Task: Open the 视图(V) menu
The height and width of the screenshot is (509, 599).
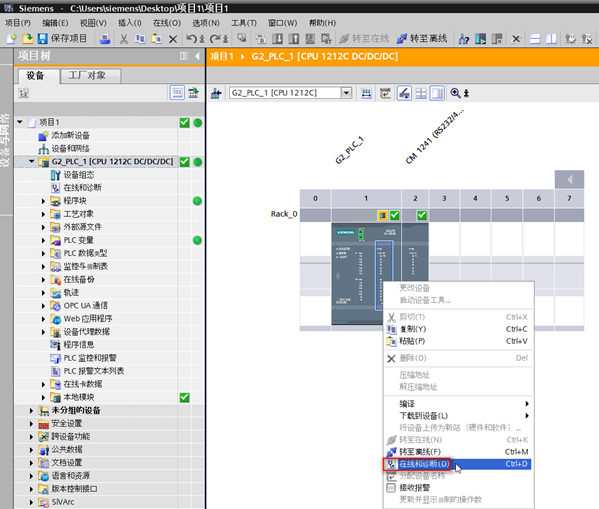Action: [93, 23]
